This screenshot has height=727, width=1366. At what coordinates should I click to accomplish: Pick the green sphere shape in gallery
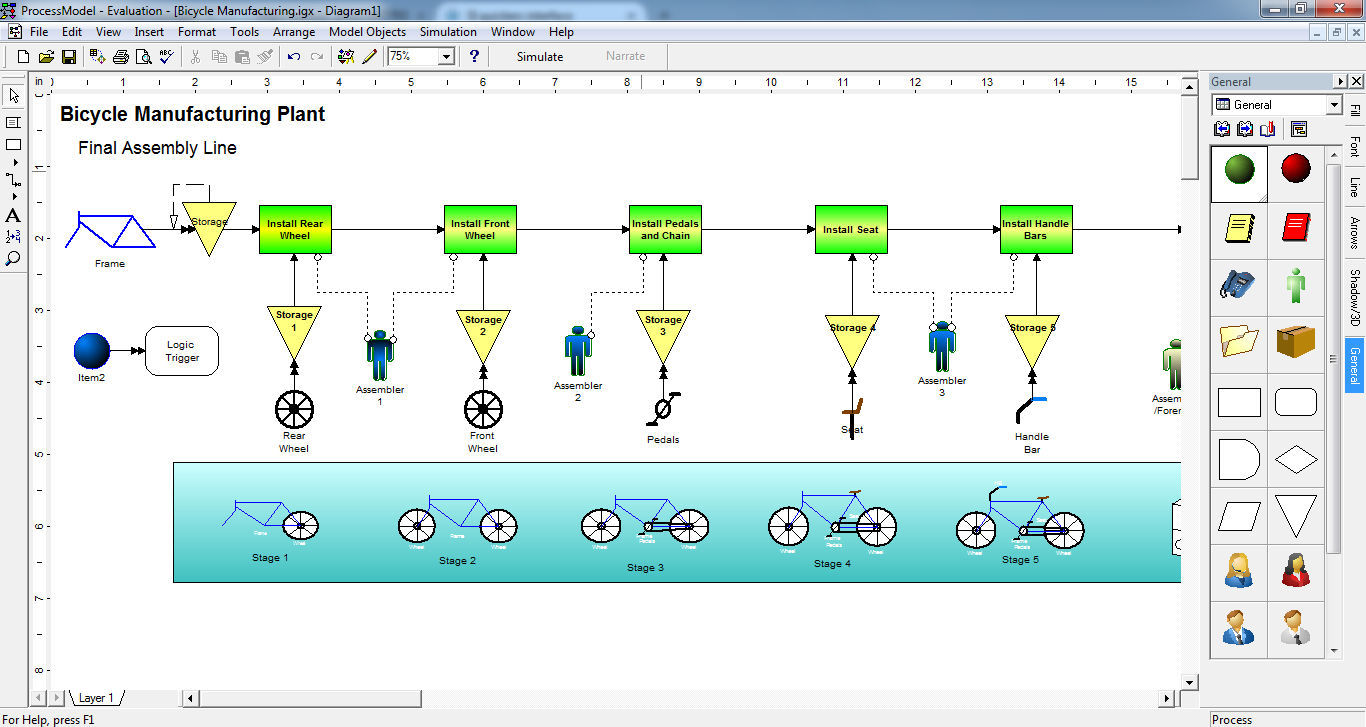point(1239,169)
